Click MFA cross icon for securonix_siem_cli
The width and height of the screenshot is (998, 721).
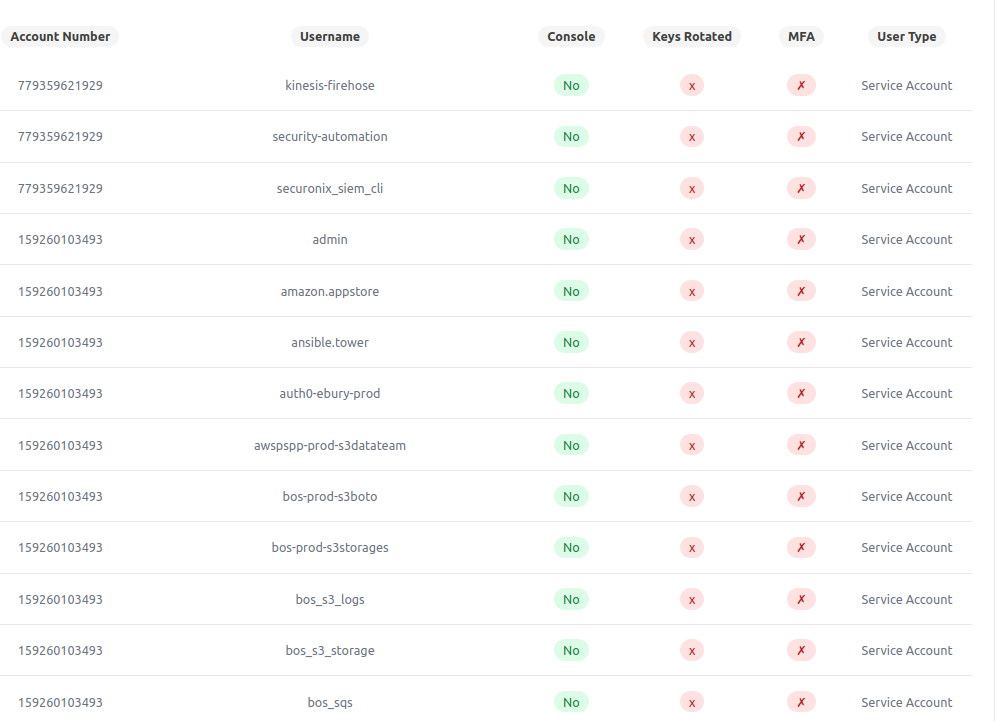(801, 188)
